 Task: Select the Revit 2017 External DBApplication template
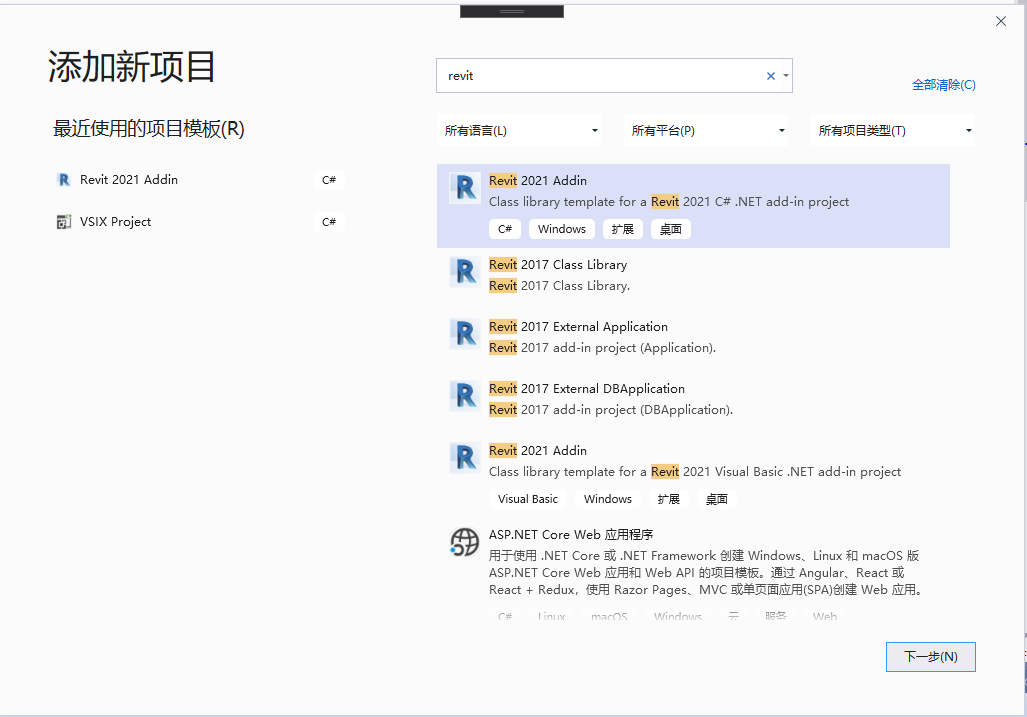tap(587, 389)
